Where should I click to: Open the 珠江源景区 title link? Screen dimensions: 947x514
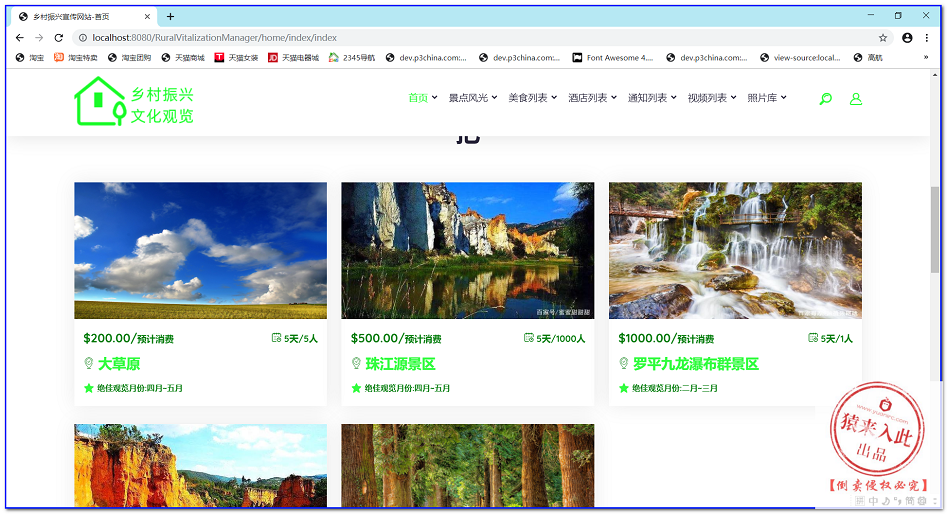click(400, 364)
